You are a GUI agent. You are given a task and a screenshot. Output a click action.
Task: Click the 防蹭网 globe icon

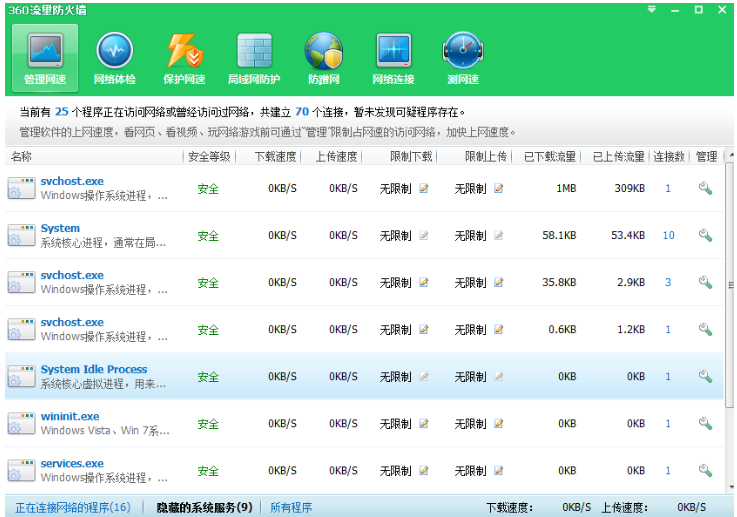324,58
